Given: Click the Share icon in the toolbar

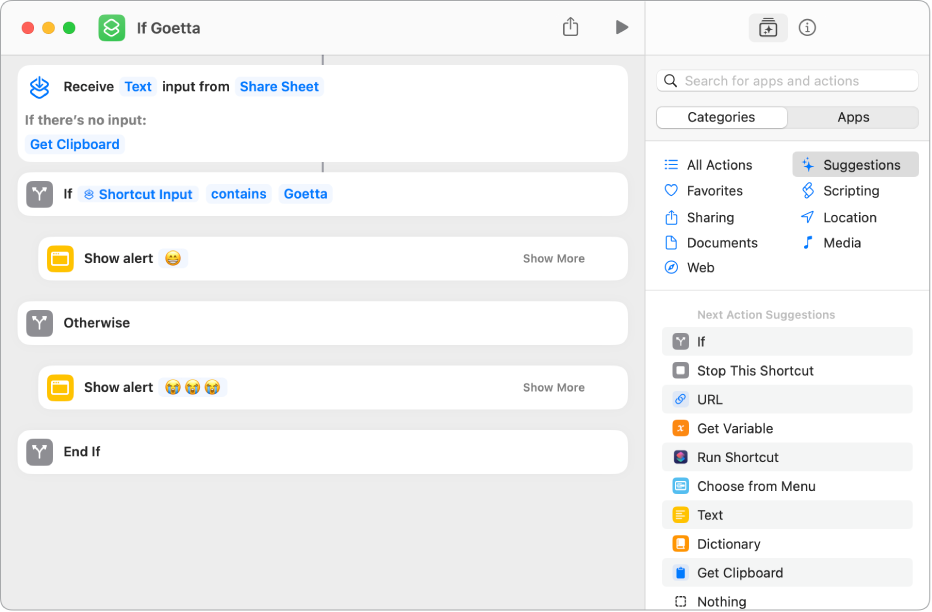Looking at the screenshot, I should [x=570, y=27].
